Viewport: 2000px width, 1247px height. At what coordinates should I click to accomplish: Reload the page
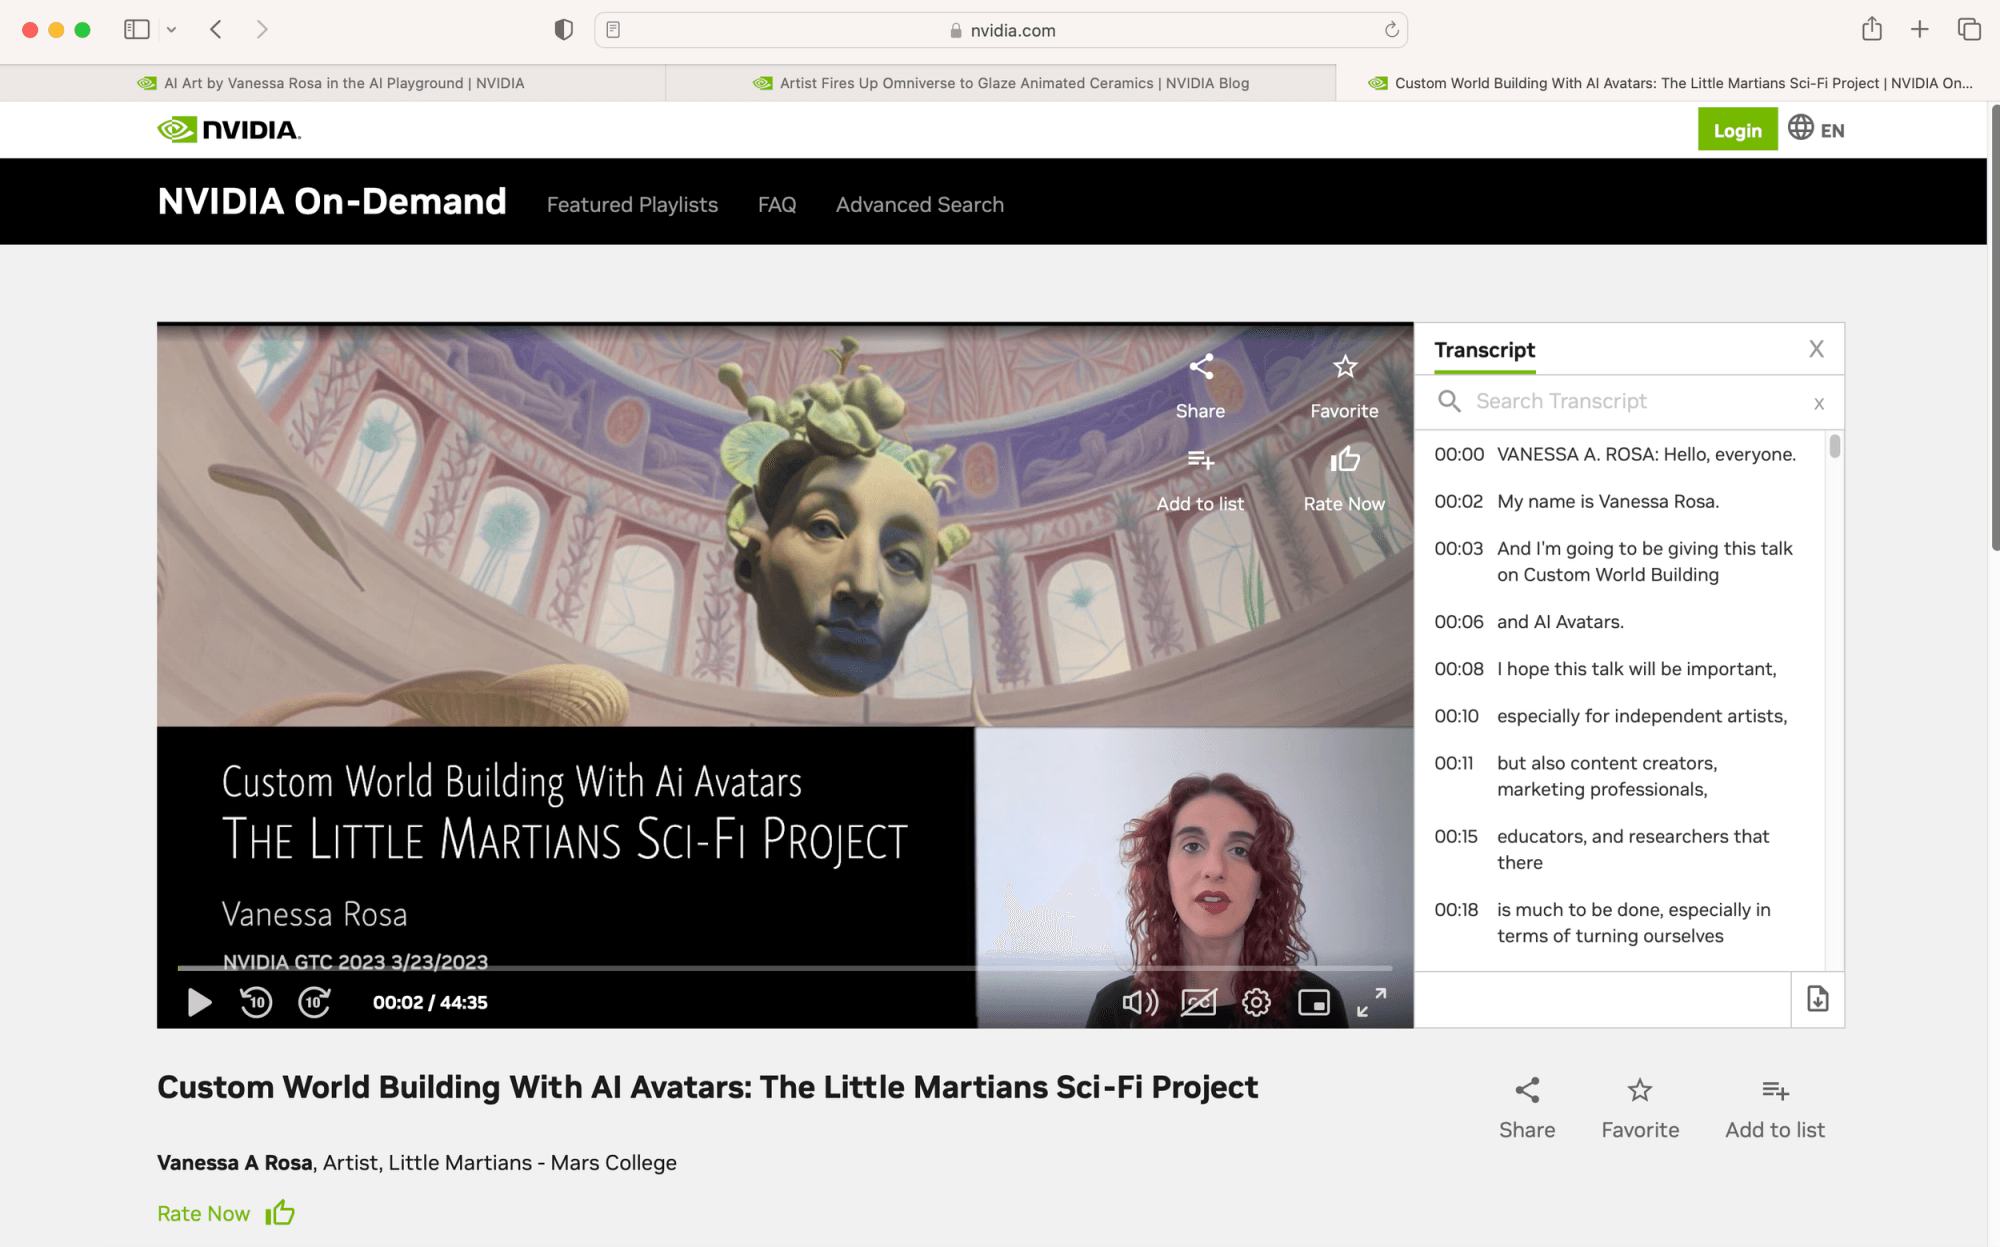click(x=1391, y=30)
